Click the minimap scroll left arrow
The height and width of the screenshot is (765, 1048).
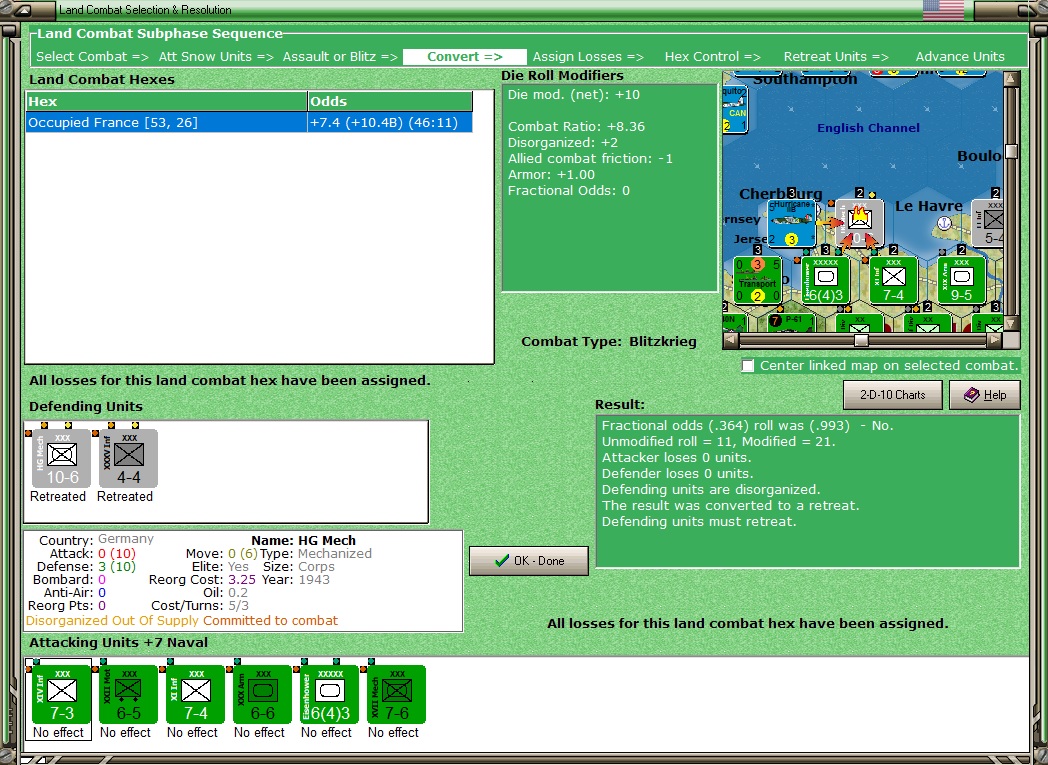tap(731, 341)
